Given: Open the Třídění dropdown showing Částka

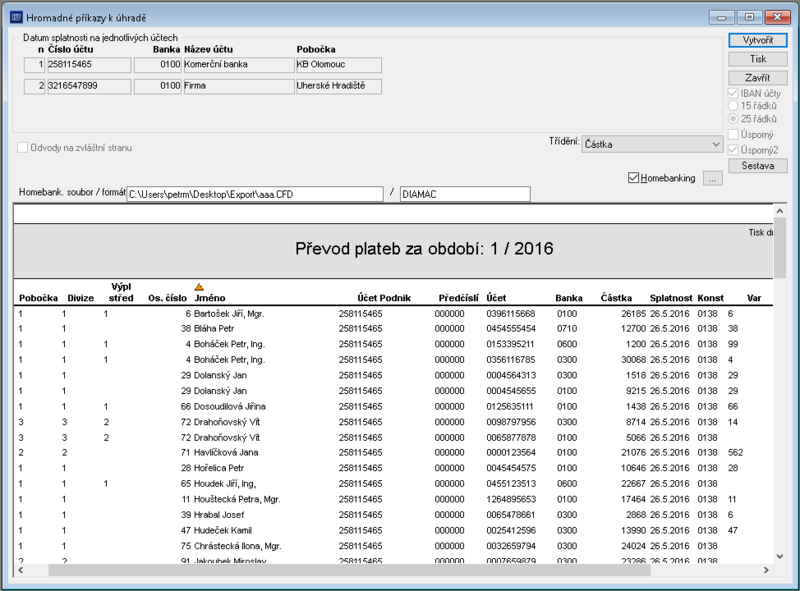Looking at the screenshot, I should click(652, 144).
